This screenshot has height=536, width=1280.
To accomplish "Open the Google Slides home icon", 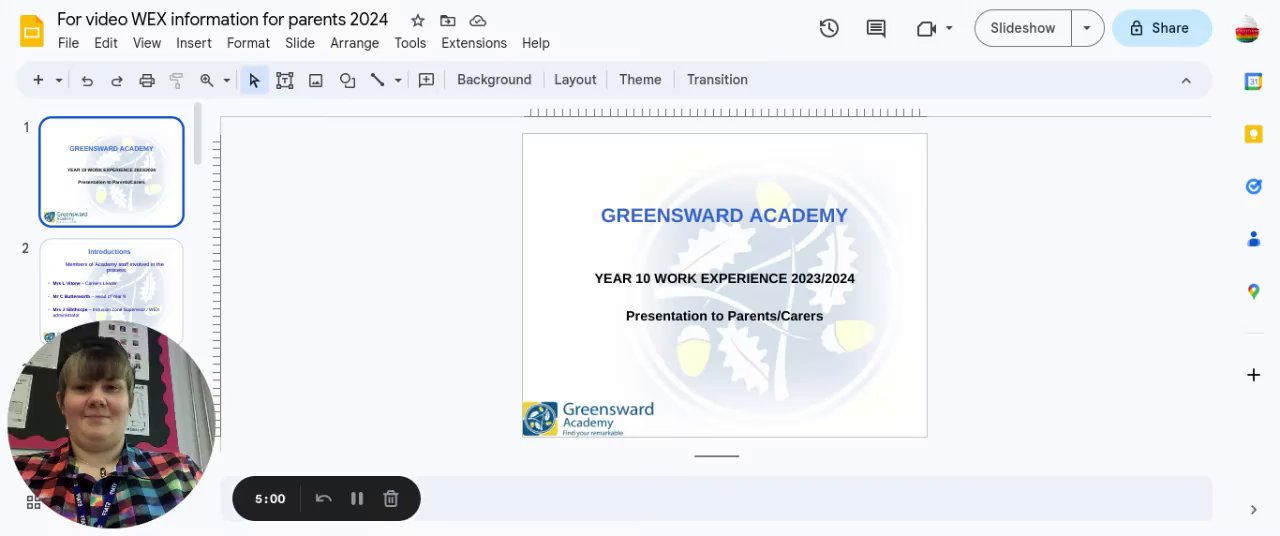I will (x=32, y=30).
